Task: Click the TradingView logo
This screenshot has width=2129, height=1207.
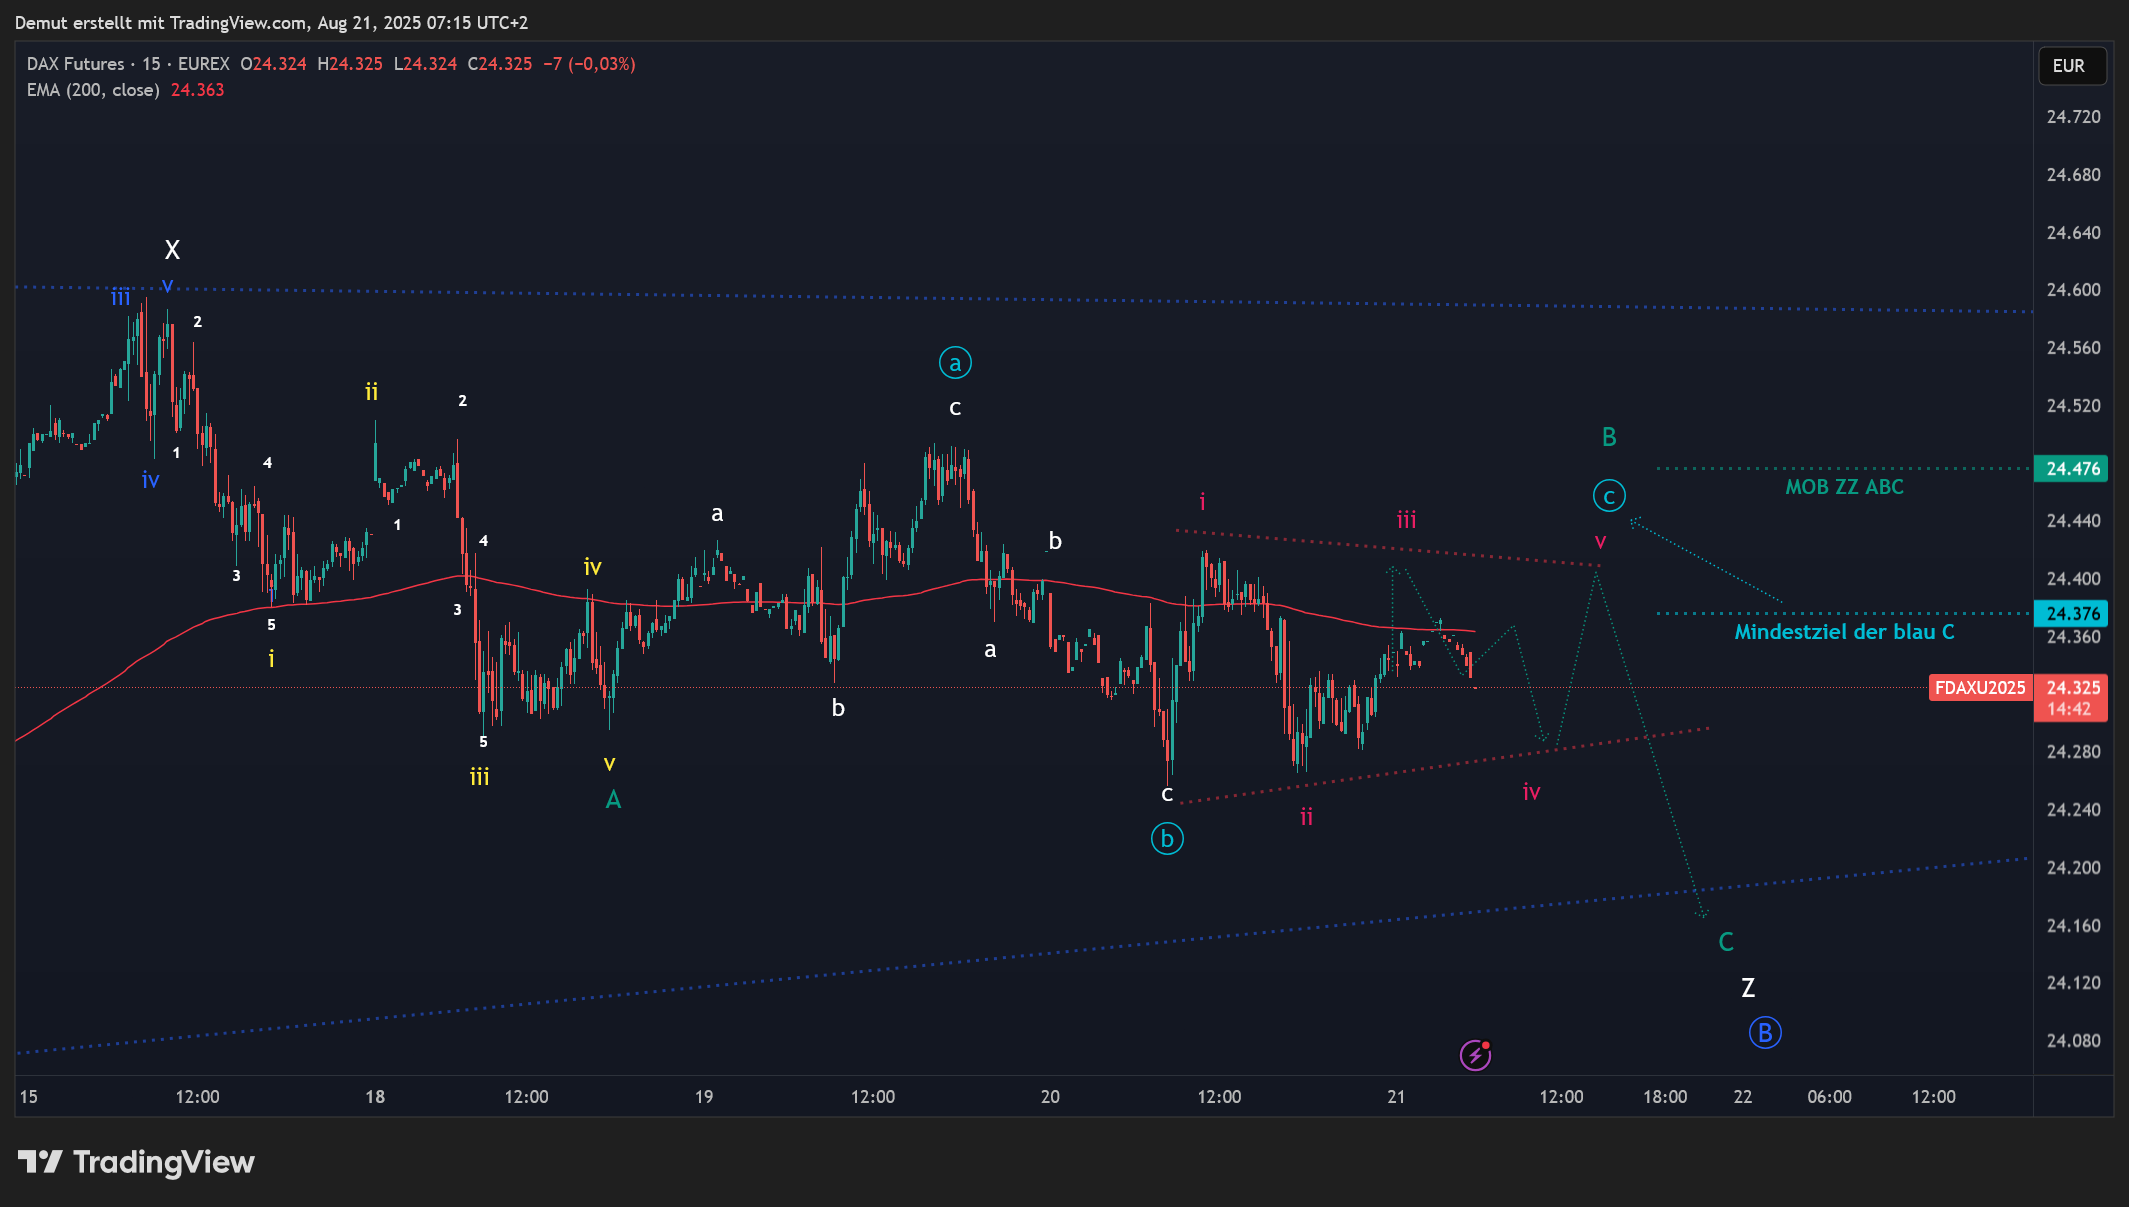Action: [137, 1162]
